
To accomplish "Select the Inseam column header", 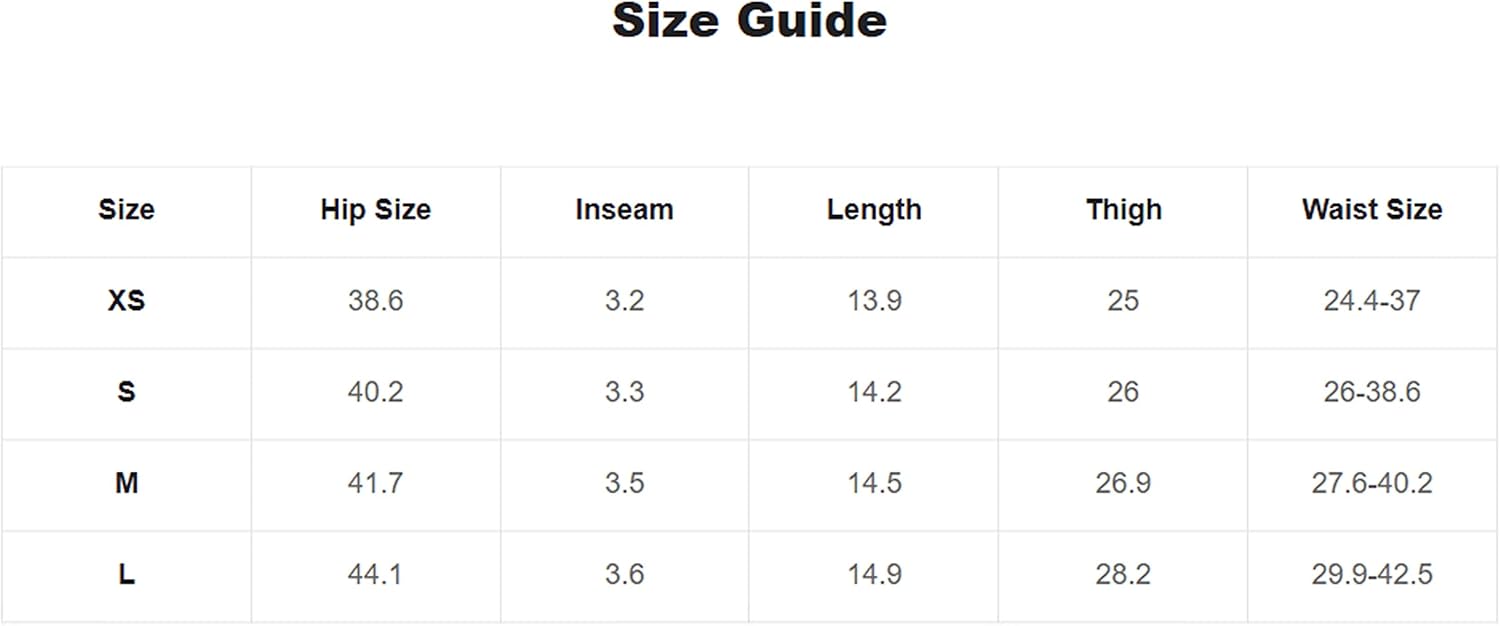I will pyautogui.click(x=624, y=210).
